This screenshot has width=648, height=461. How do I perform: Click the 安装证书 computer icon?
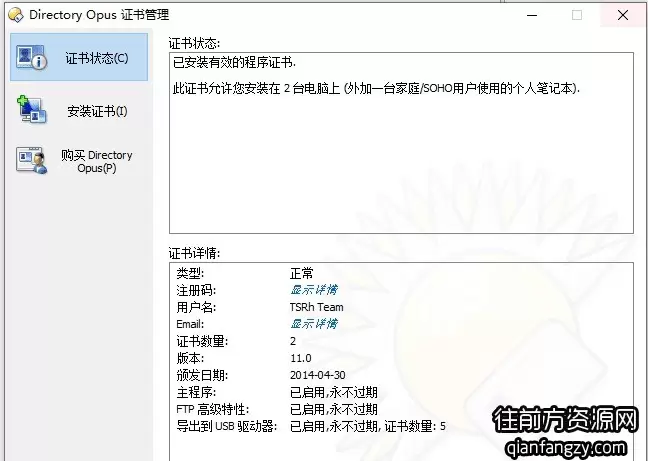(32, 110)
